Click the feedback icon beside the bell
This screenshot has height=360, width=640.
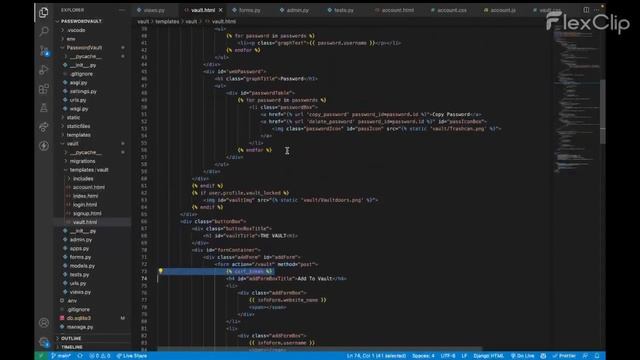585,356
